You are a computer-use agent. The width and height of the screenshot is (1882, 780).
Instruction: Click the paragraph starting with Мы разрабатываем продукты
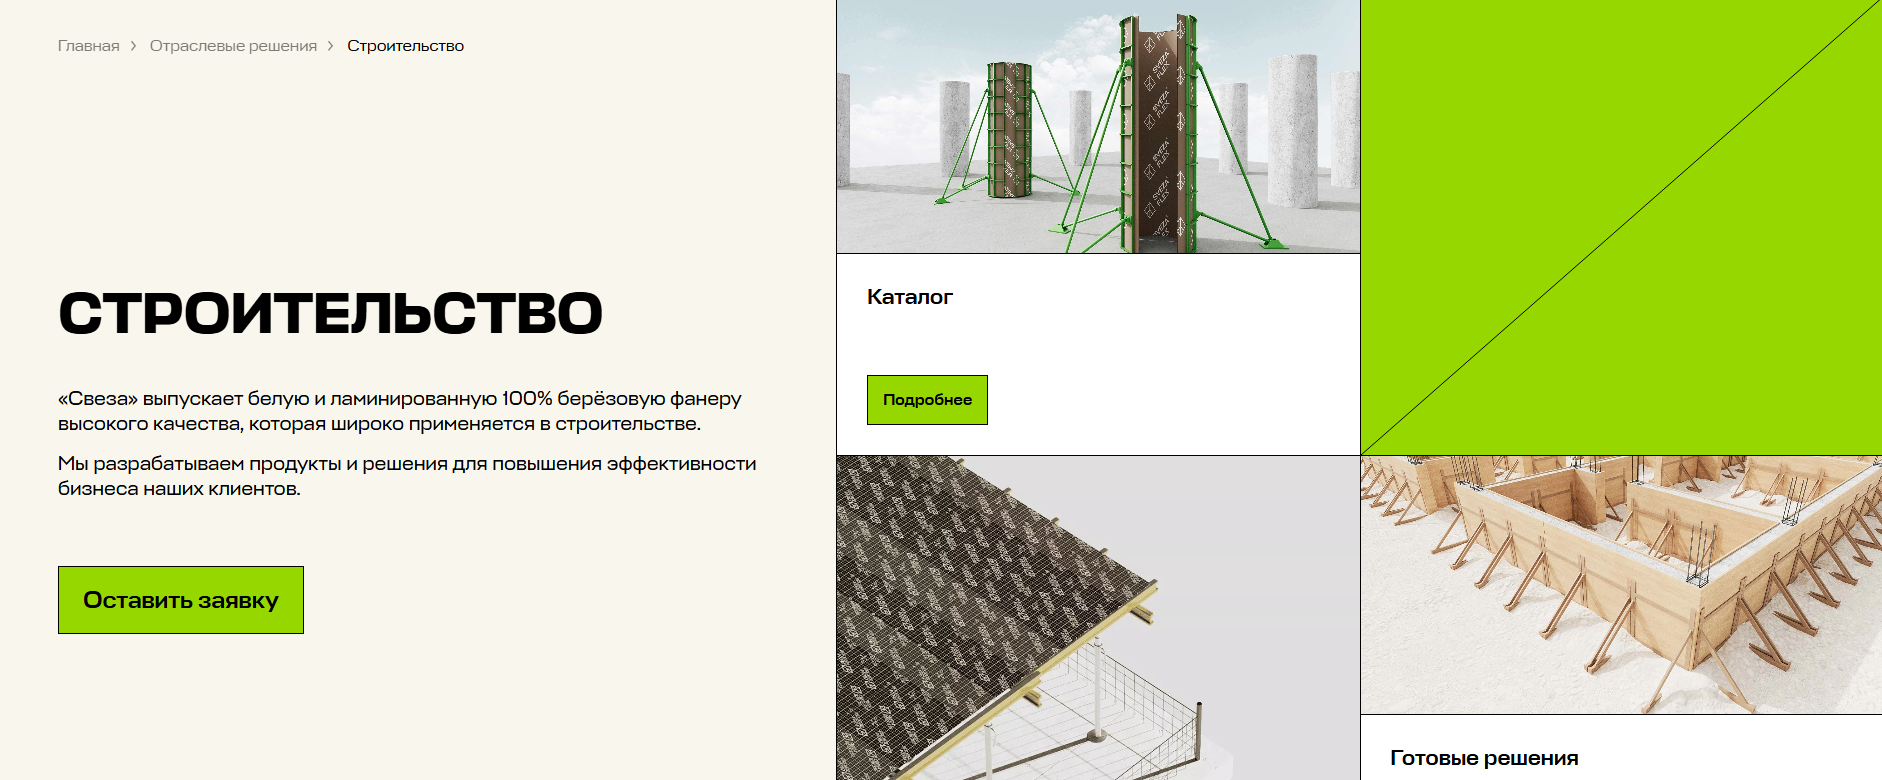tap(407, 476)
